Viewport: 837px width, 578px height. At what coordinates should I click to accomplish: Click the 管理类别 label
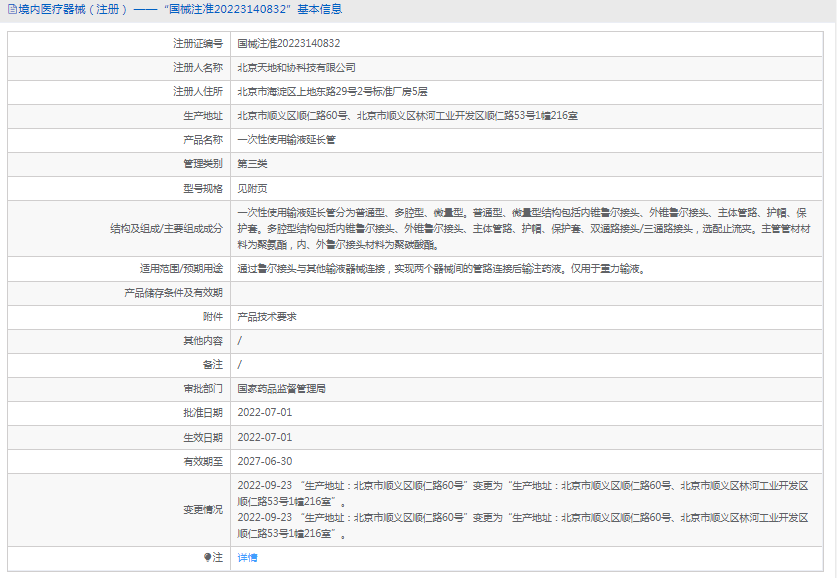(x=203, y=164)
